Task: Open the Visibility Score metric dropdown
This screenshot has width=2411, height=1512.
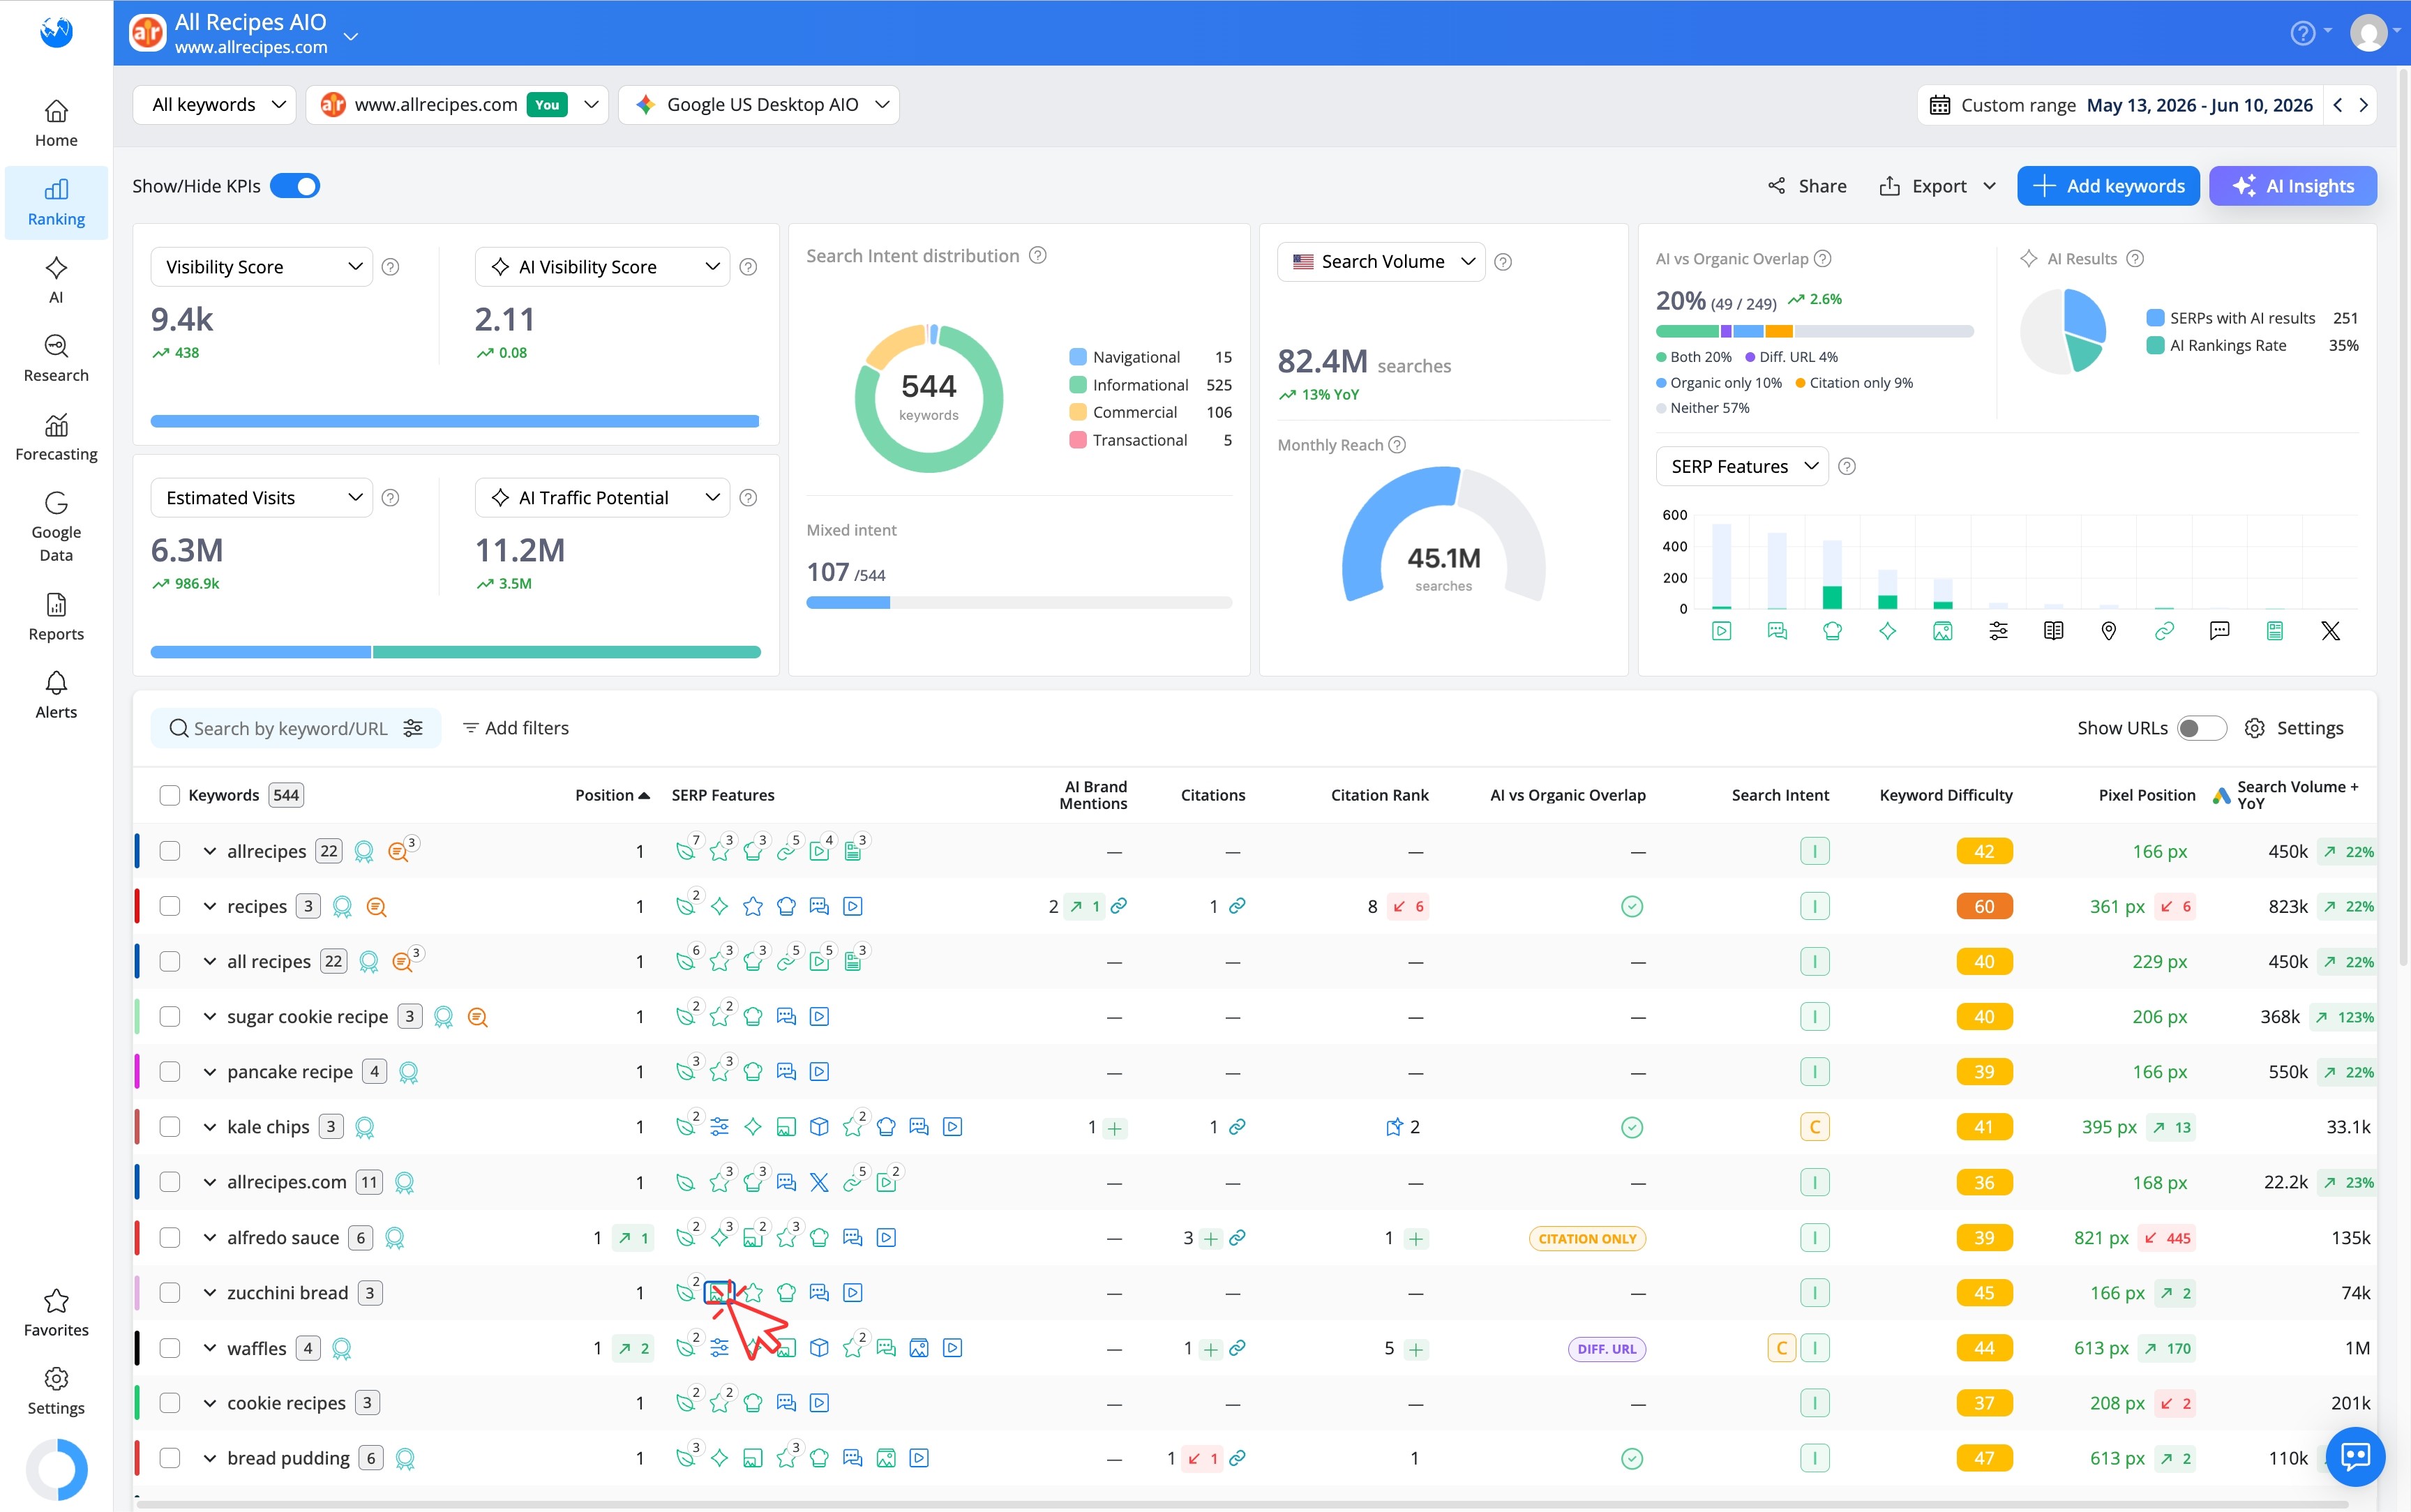Action: click(x=262, y=267)
